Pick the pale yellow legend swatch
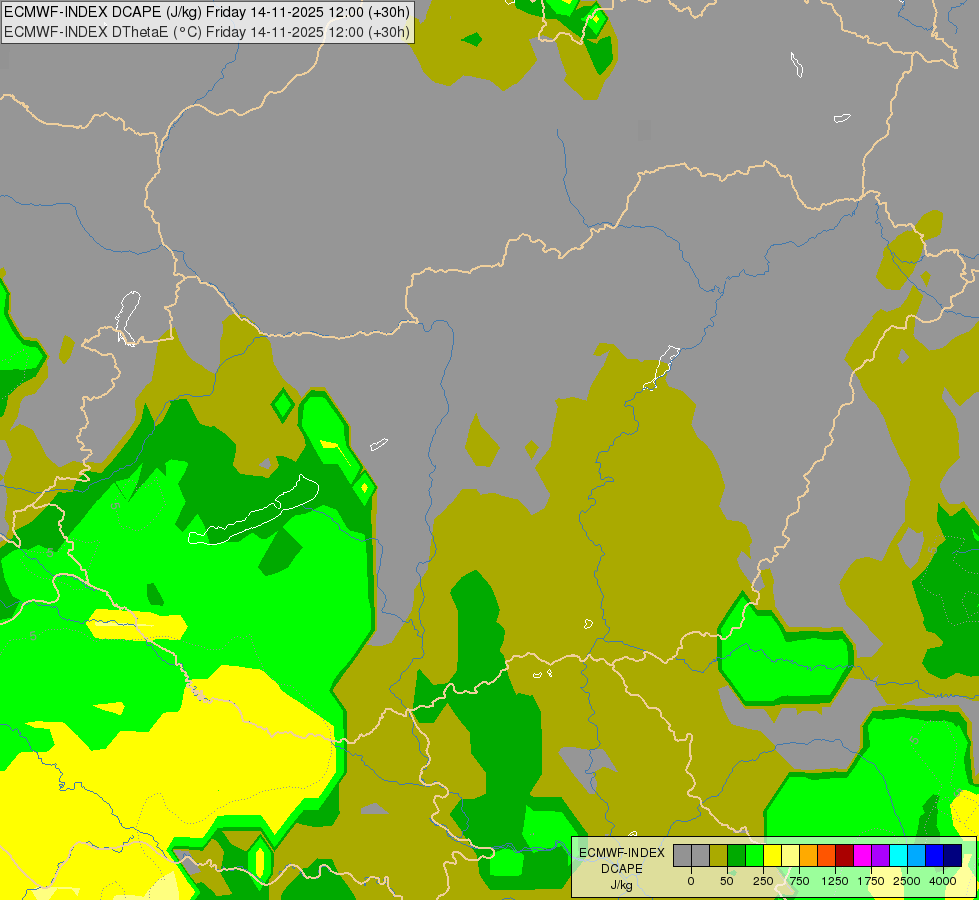979x900 pixels. click(x=790, y=855)
